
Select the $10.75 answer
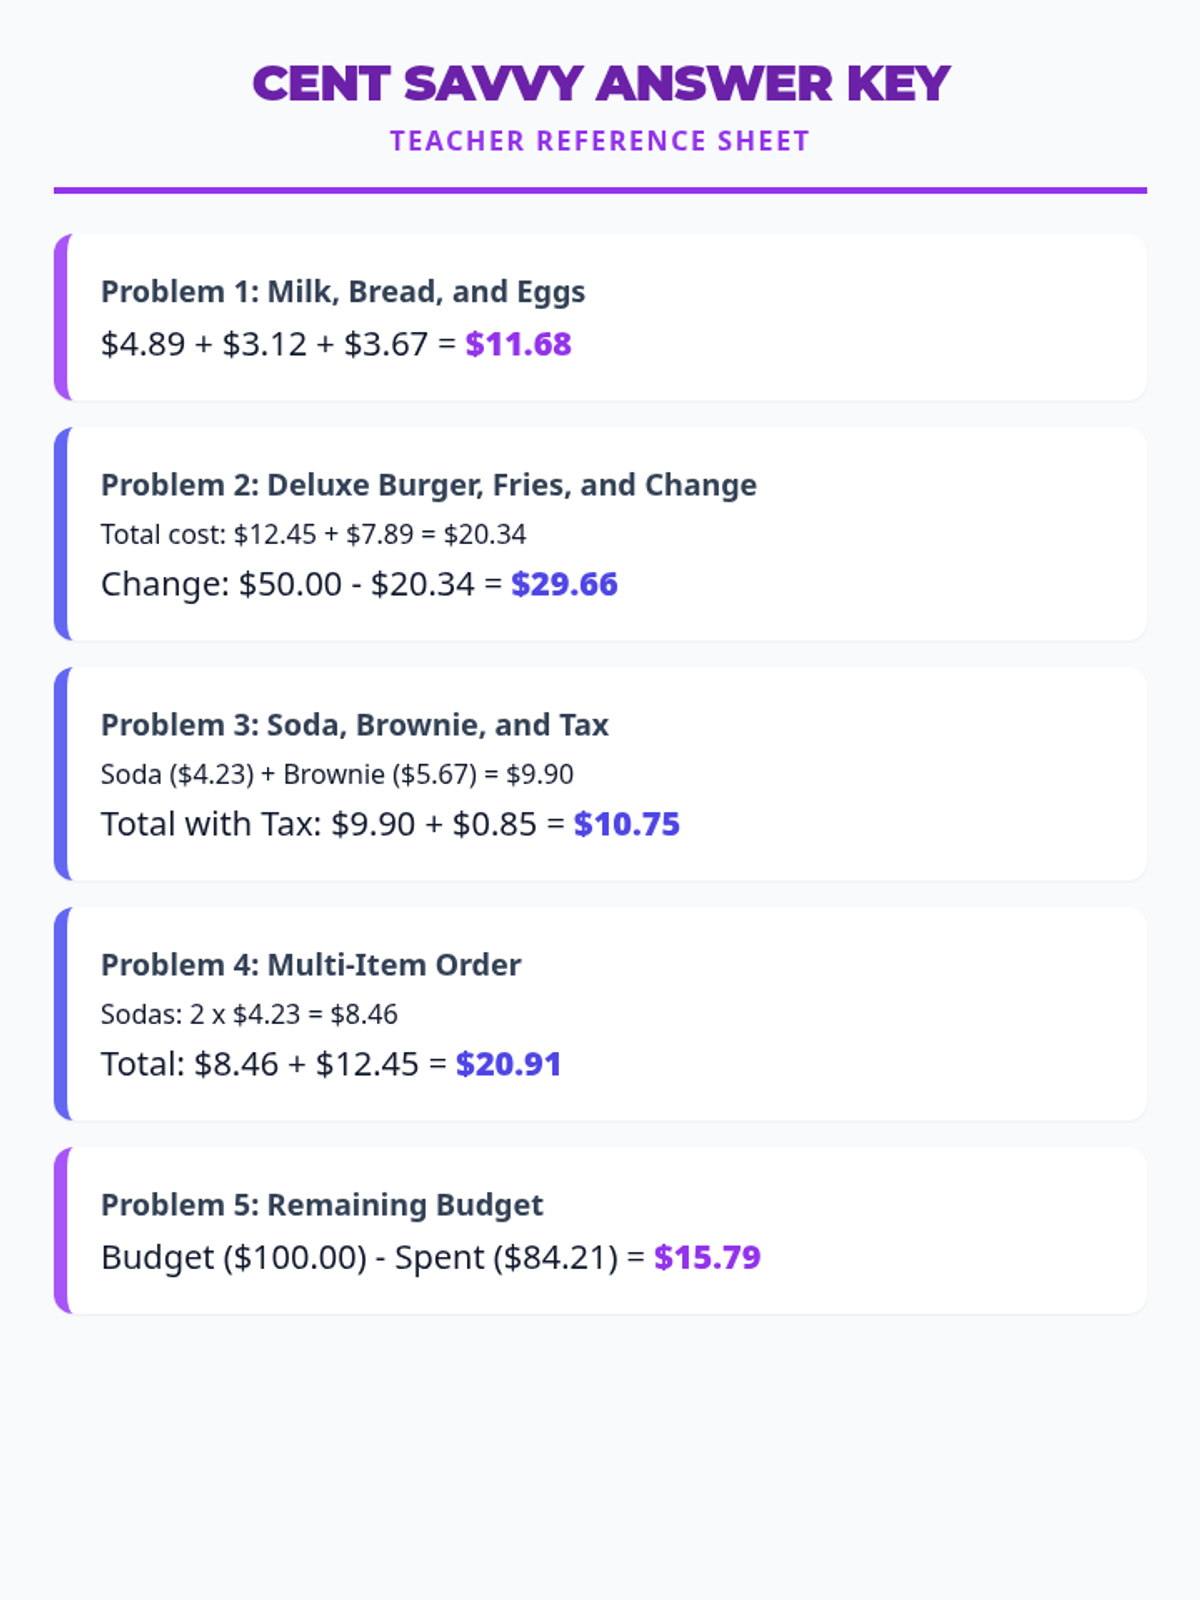(626, 824)
